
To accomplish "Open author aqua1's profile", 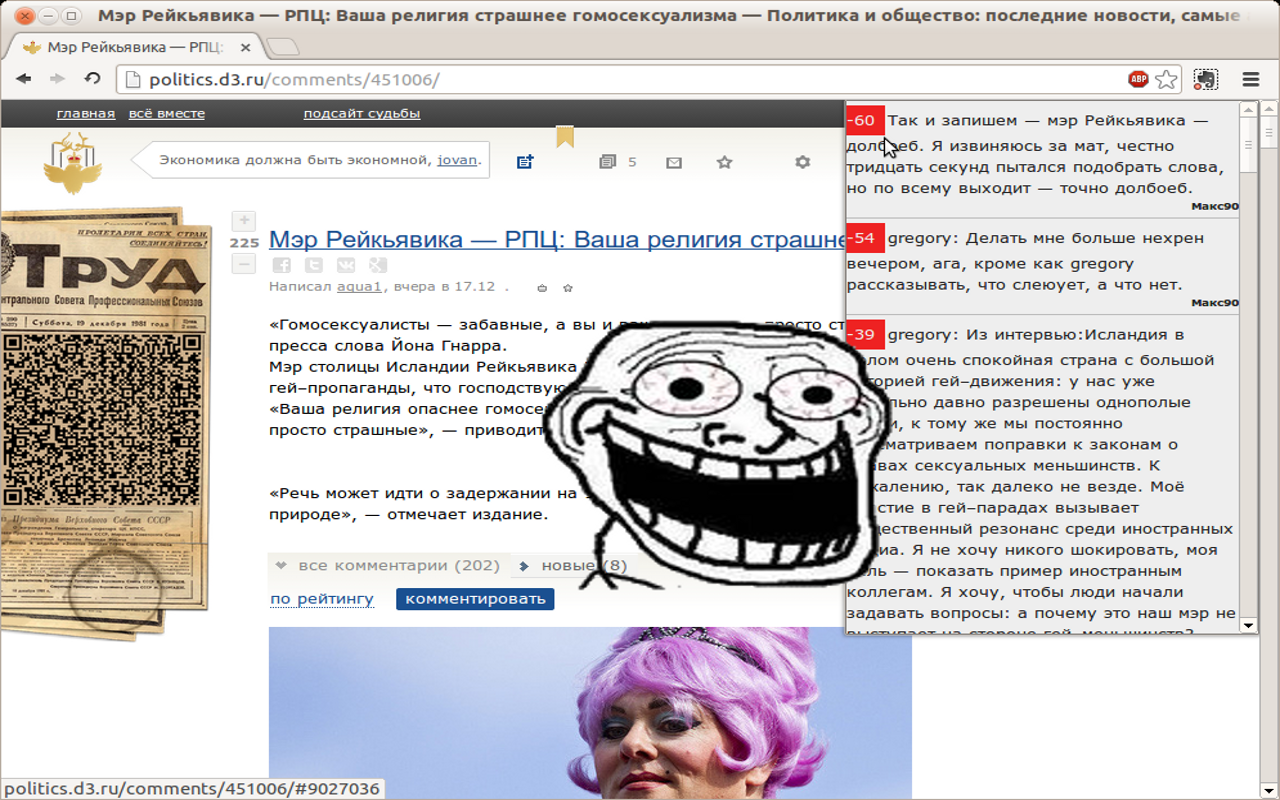I will coord(359,286).
